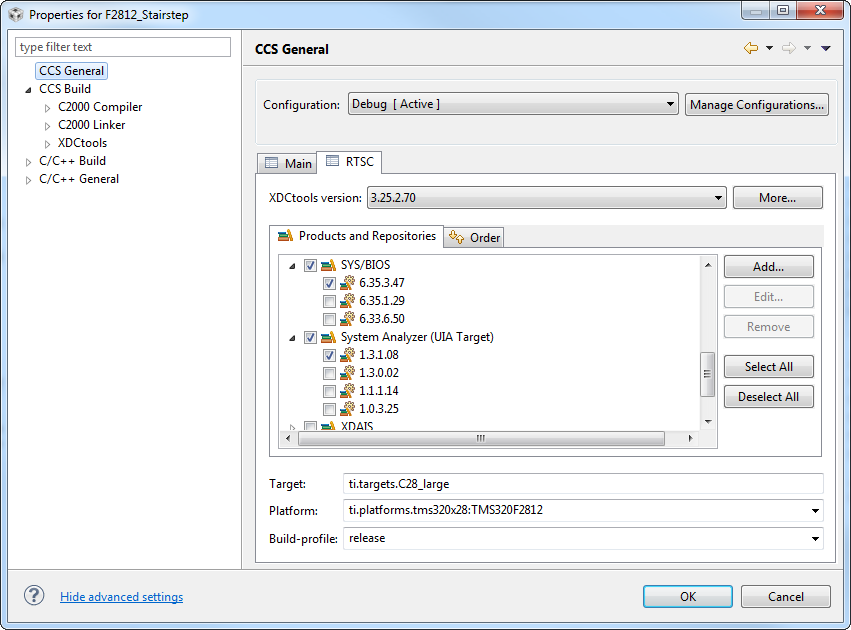Click the back navigation arrow icon
Image resolution: width=851 pixels, height=630 pixels.
point(751,48)
